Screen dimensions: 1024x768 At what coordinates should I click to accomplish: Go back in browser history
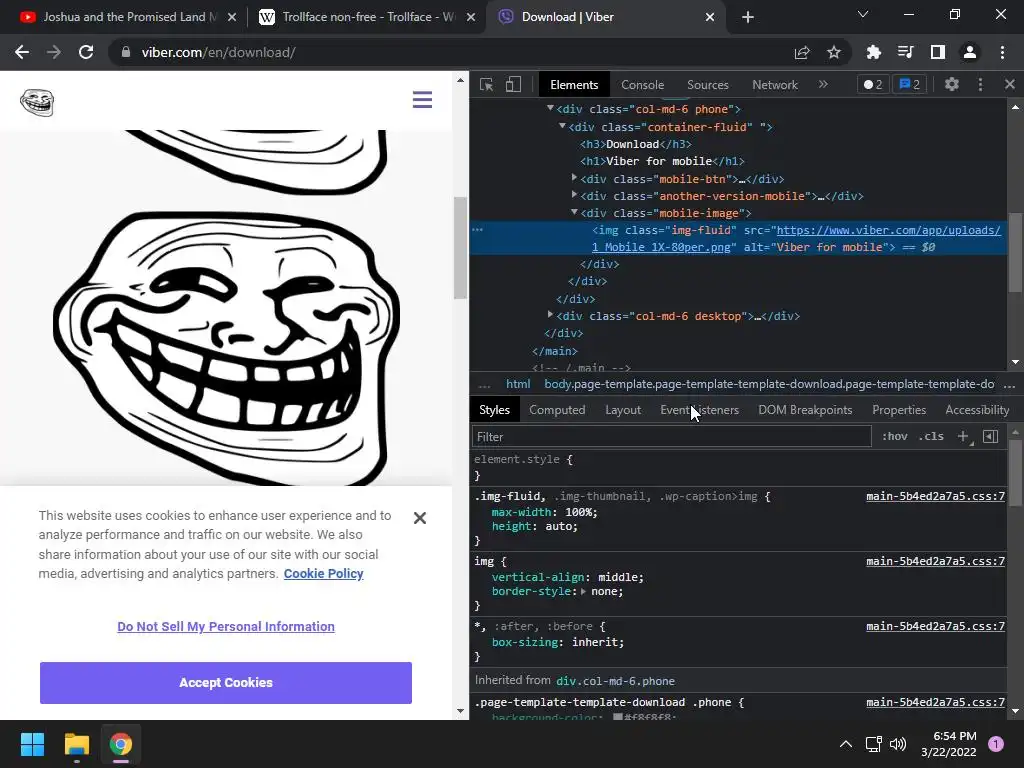(22, 52)
